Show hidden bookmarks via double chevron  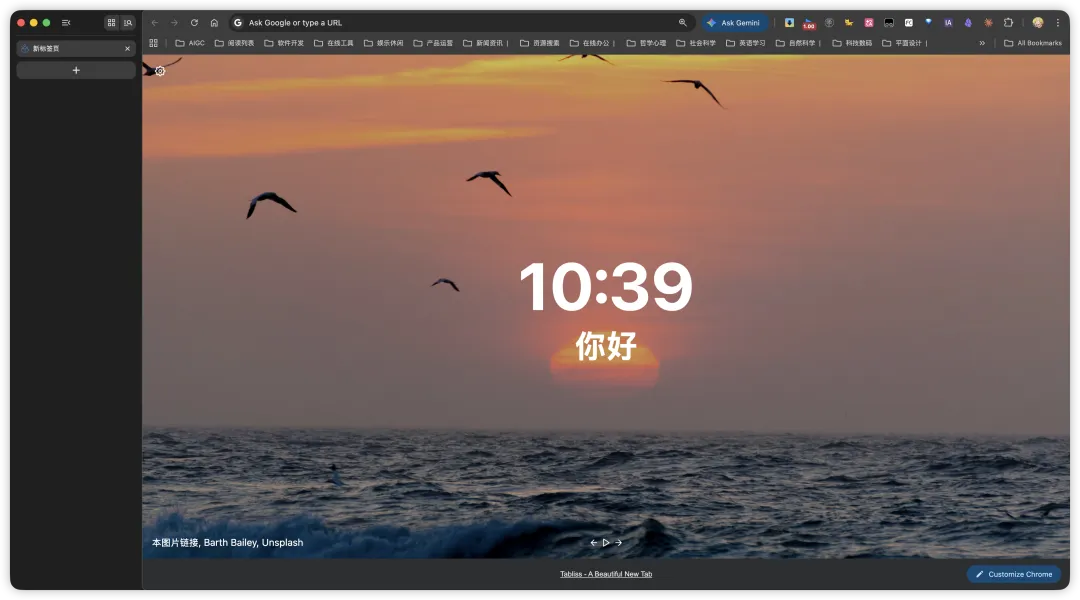982,43
